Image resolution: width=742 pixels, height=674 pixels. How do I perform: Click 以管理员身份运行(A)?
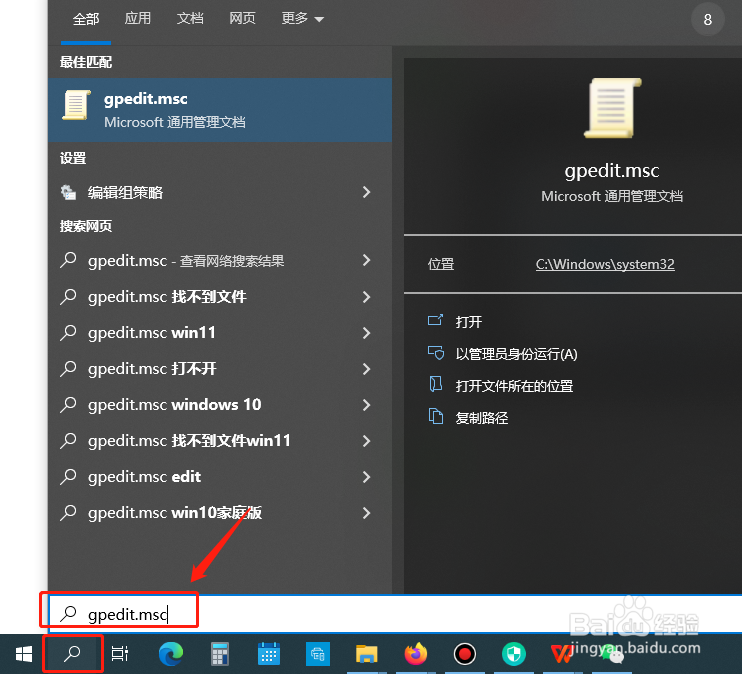coord(516,354)
